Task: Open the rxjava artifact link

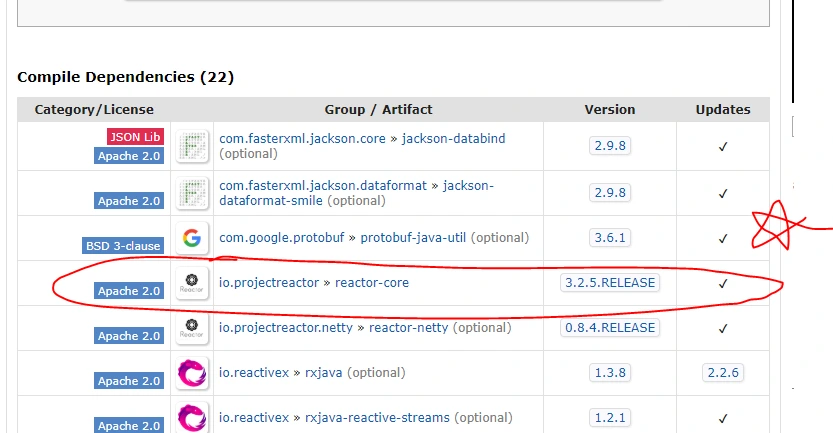Action: 324,372
